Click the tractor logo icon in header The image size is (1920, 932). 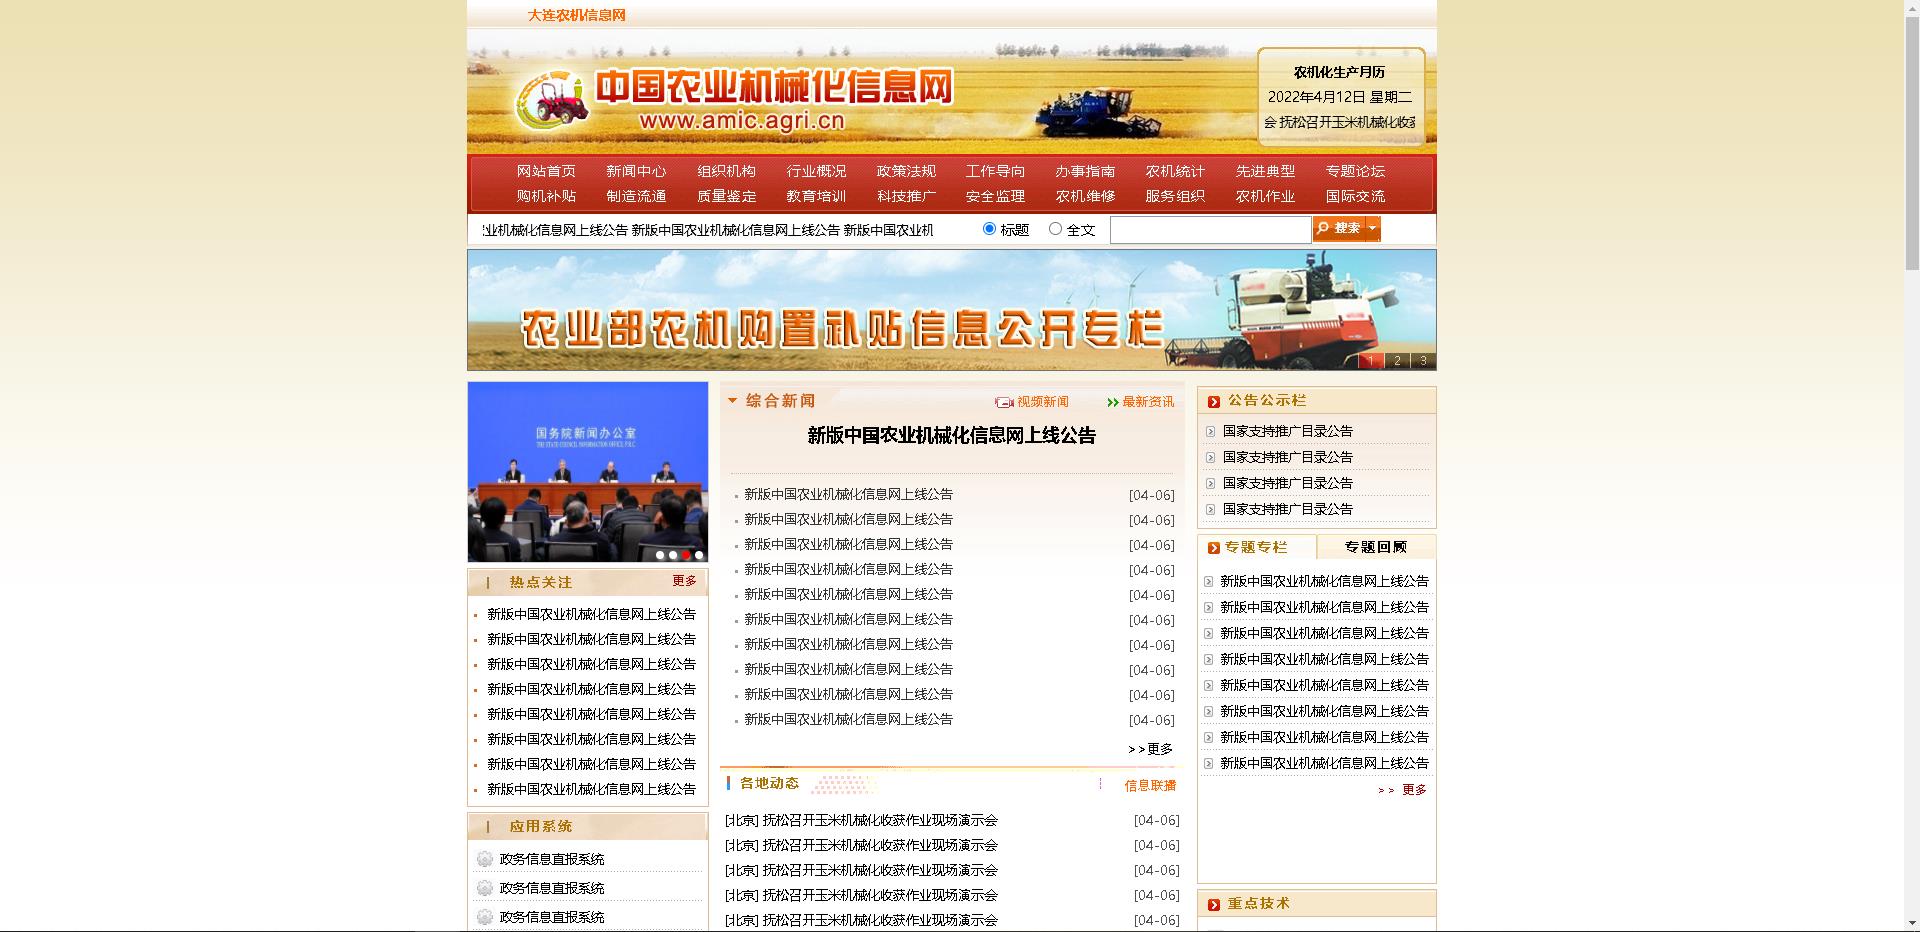[552, 101]
